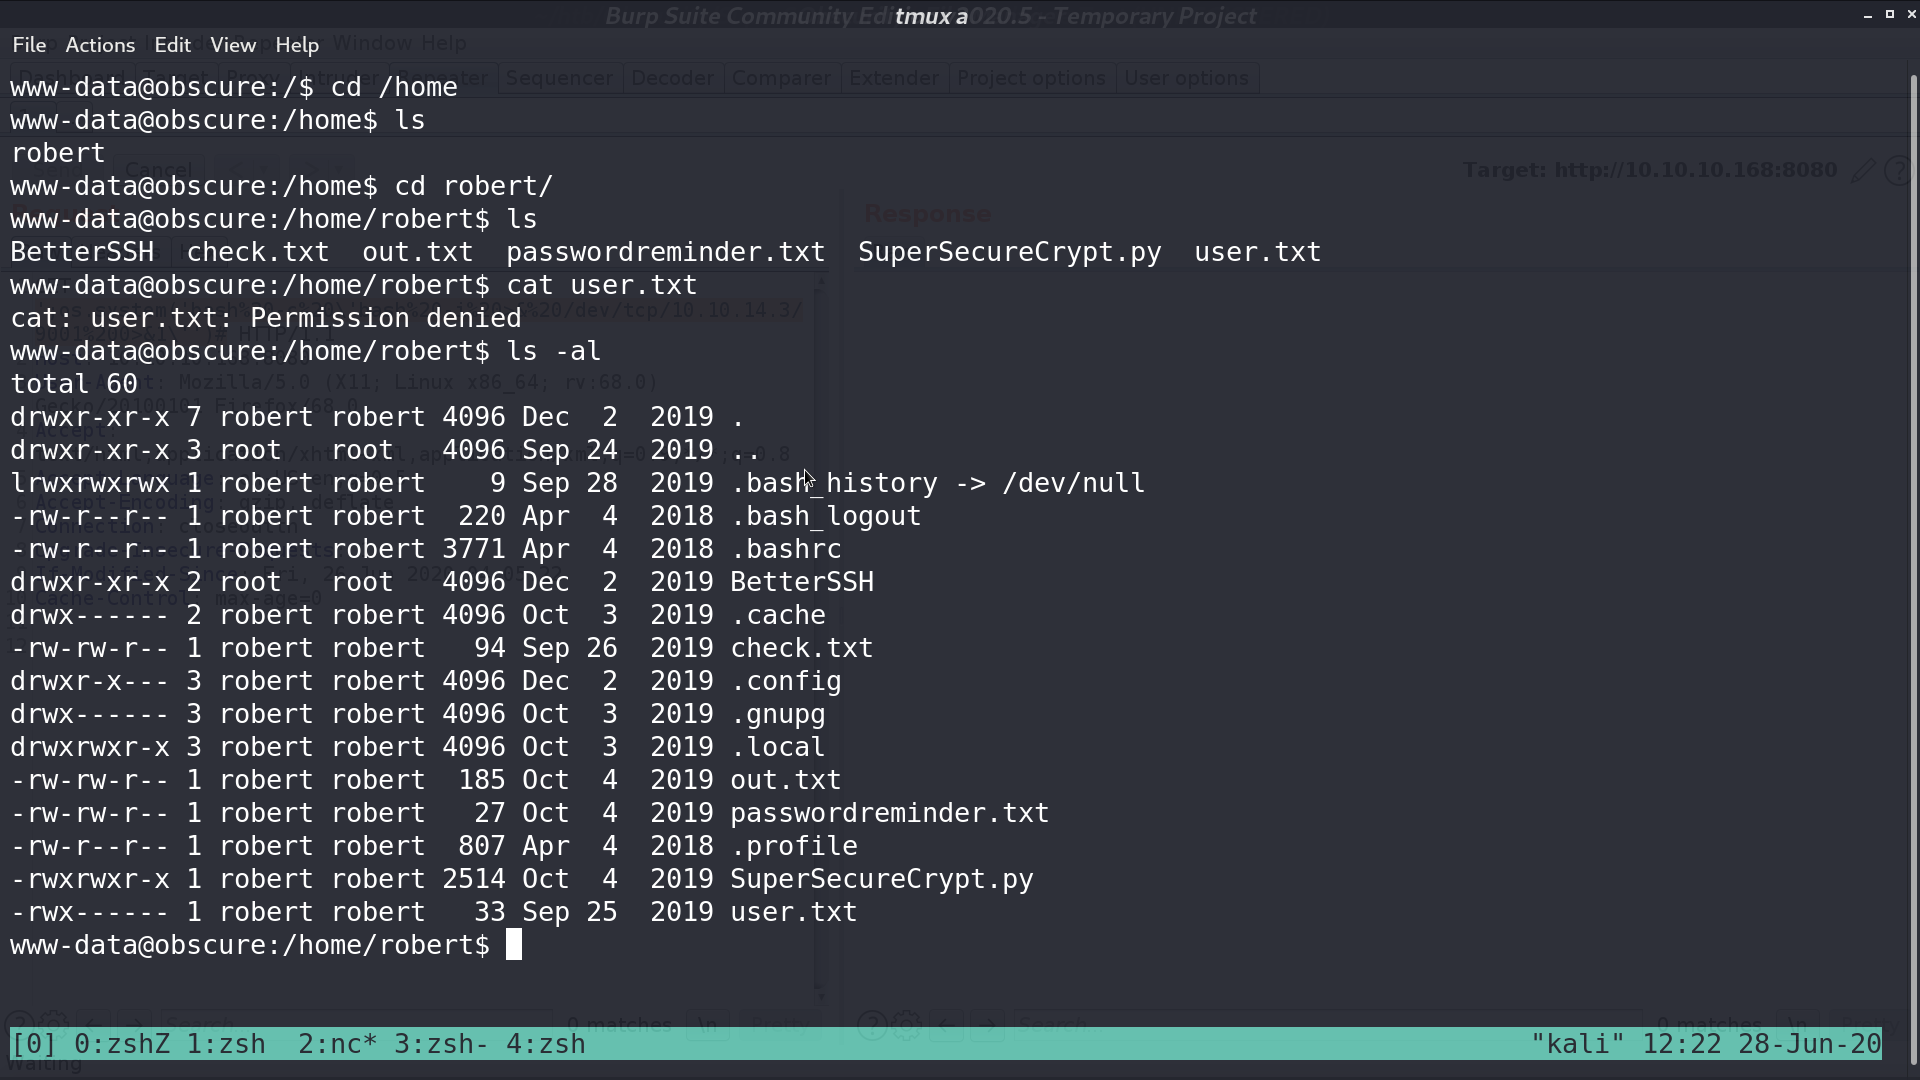Open the File menu
Viewport: 1920px width, 1080px height.
click(x=29, y=45)
